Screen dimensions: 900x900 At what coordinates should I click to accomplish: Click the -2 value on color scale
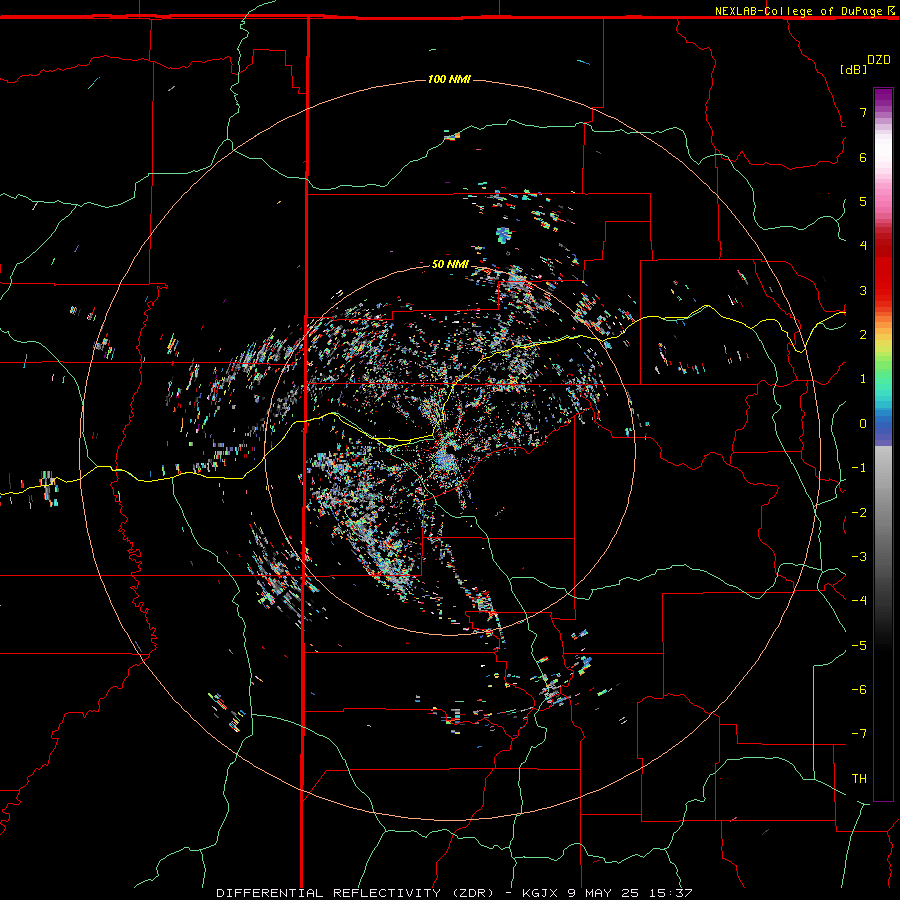click(859, 513)
